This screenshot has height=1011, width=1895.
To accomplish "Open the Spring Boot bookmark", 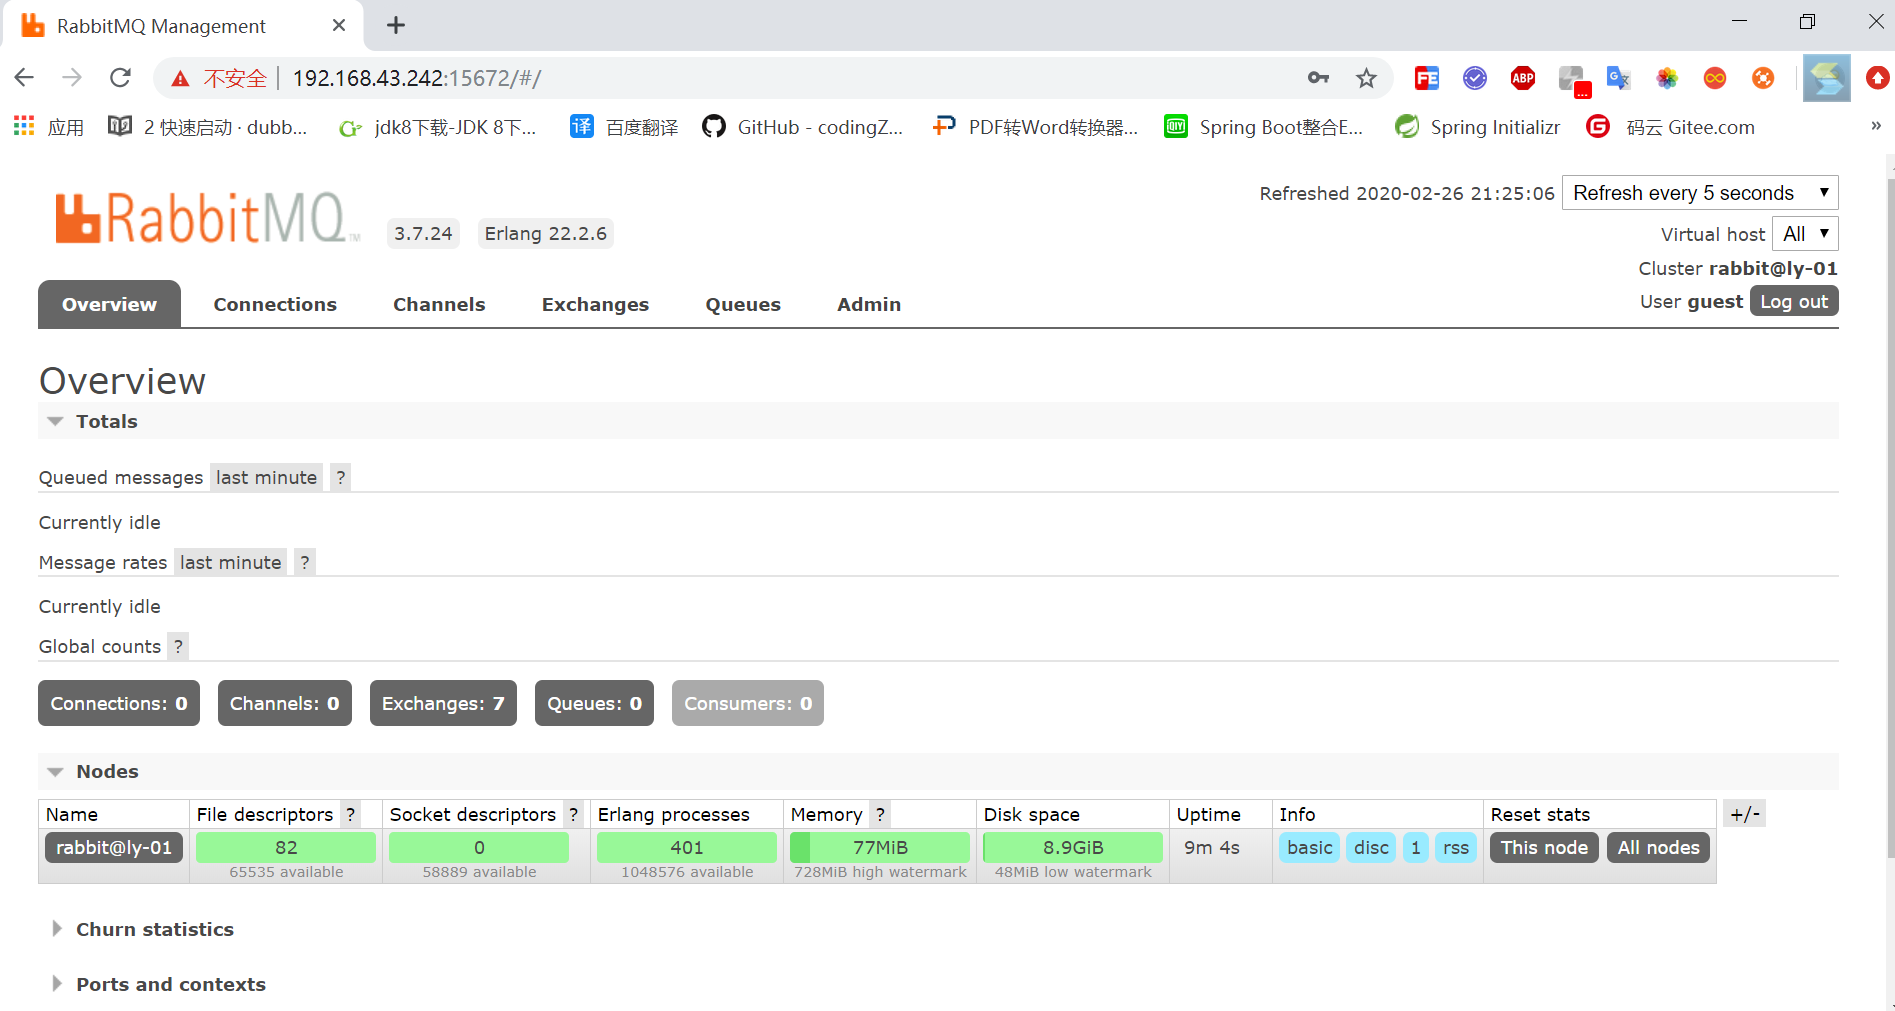I will [x=1264, y=127].
